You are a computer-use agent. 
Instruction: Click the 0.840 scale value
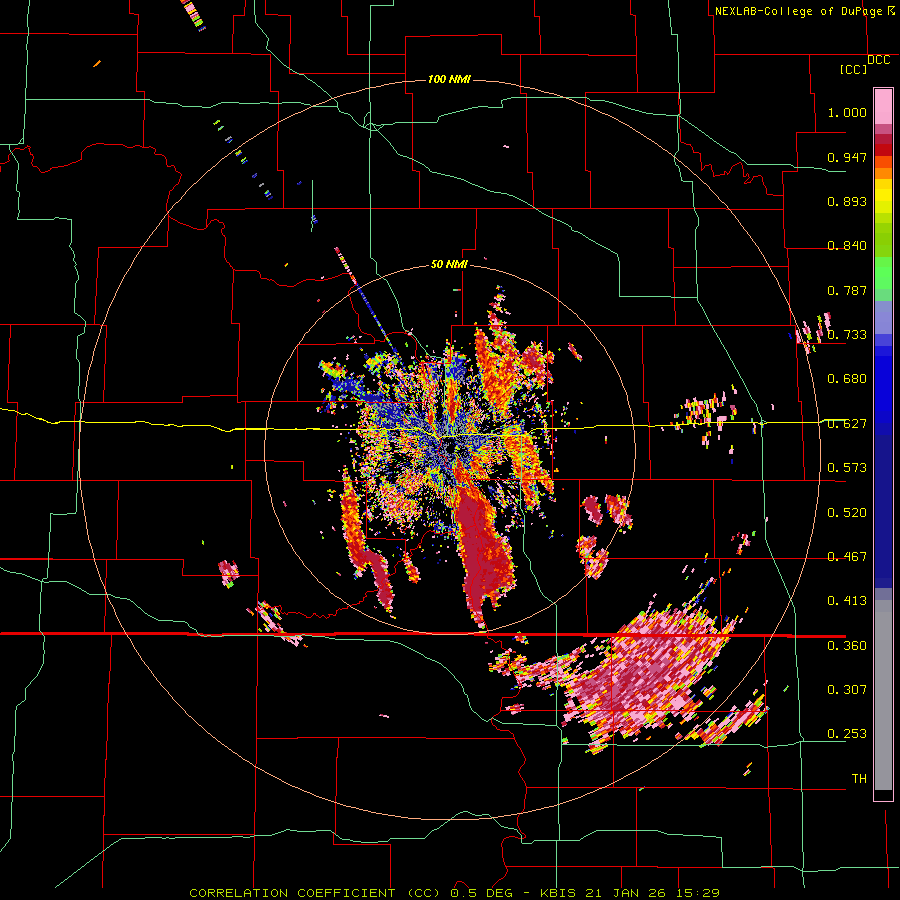pyautogui.click(x=847, y=246)
